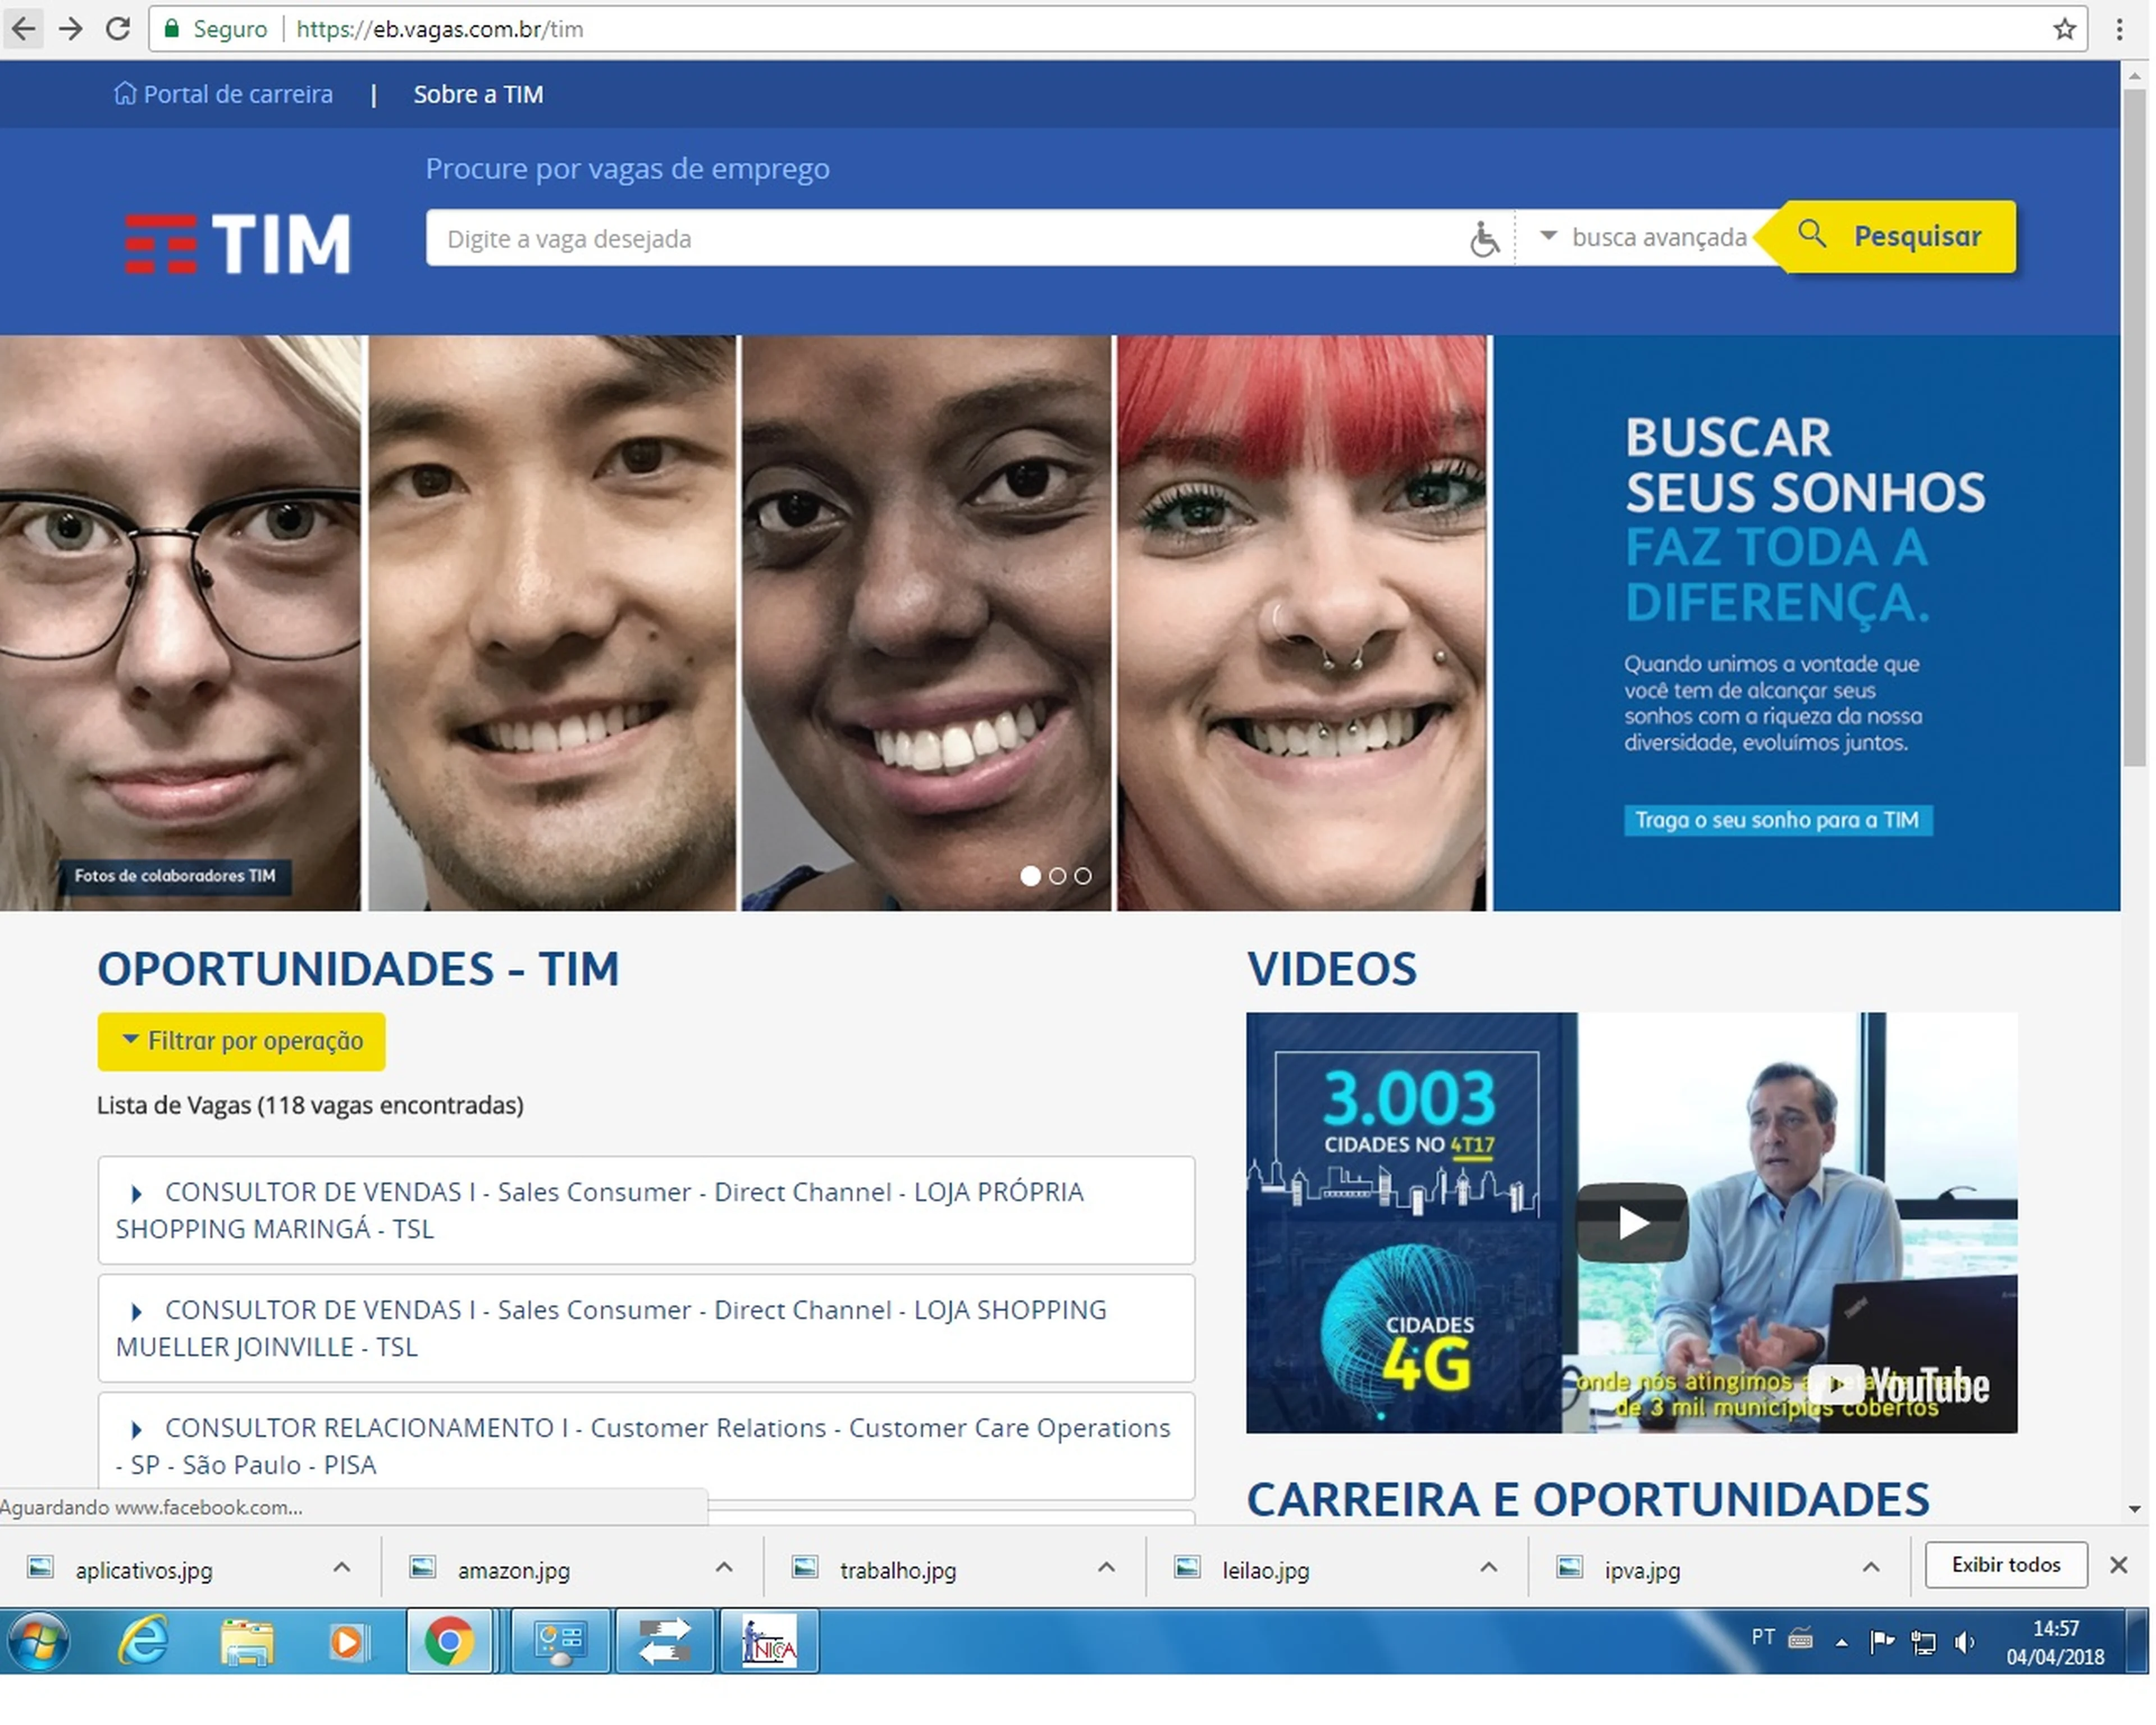Open ipva.jpg download
The width and height of the screenshot is (2156, 1725).
tap(1642, 1570)
